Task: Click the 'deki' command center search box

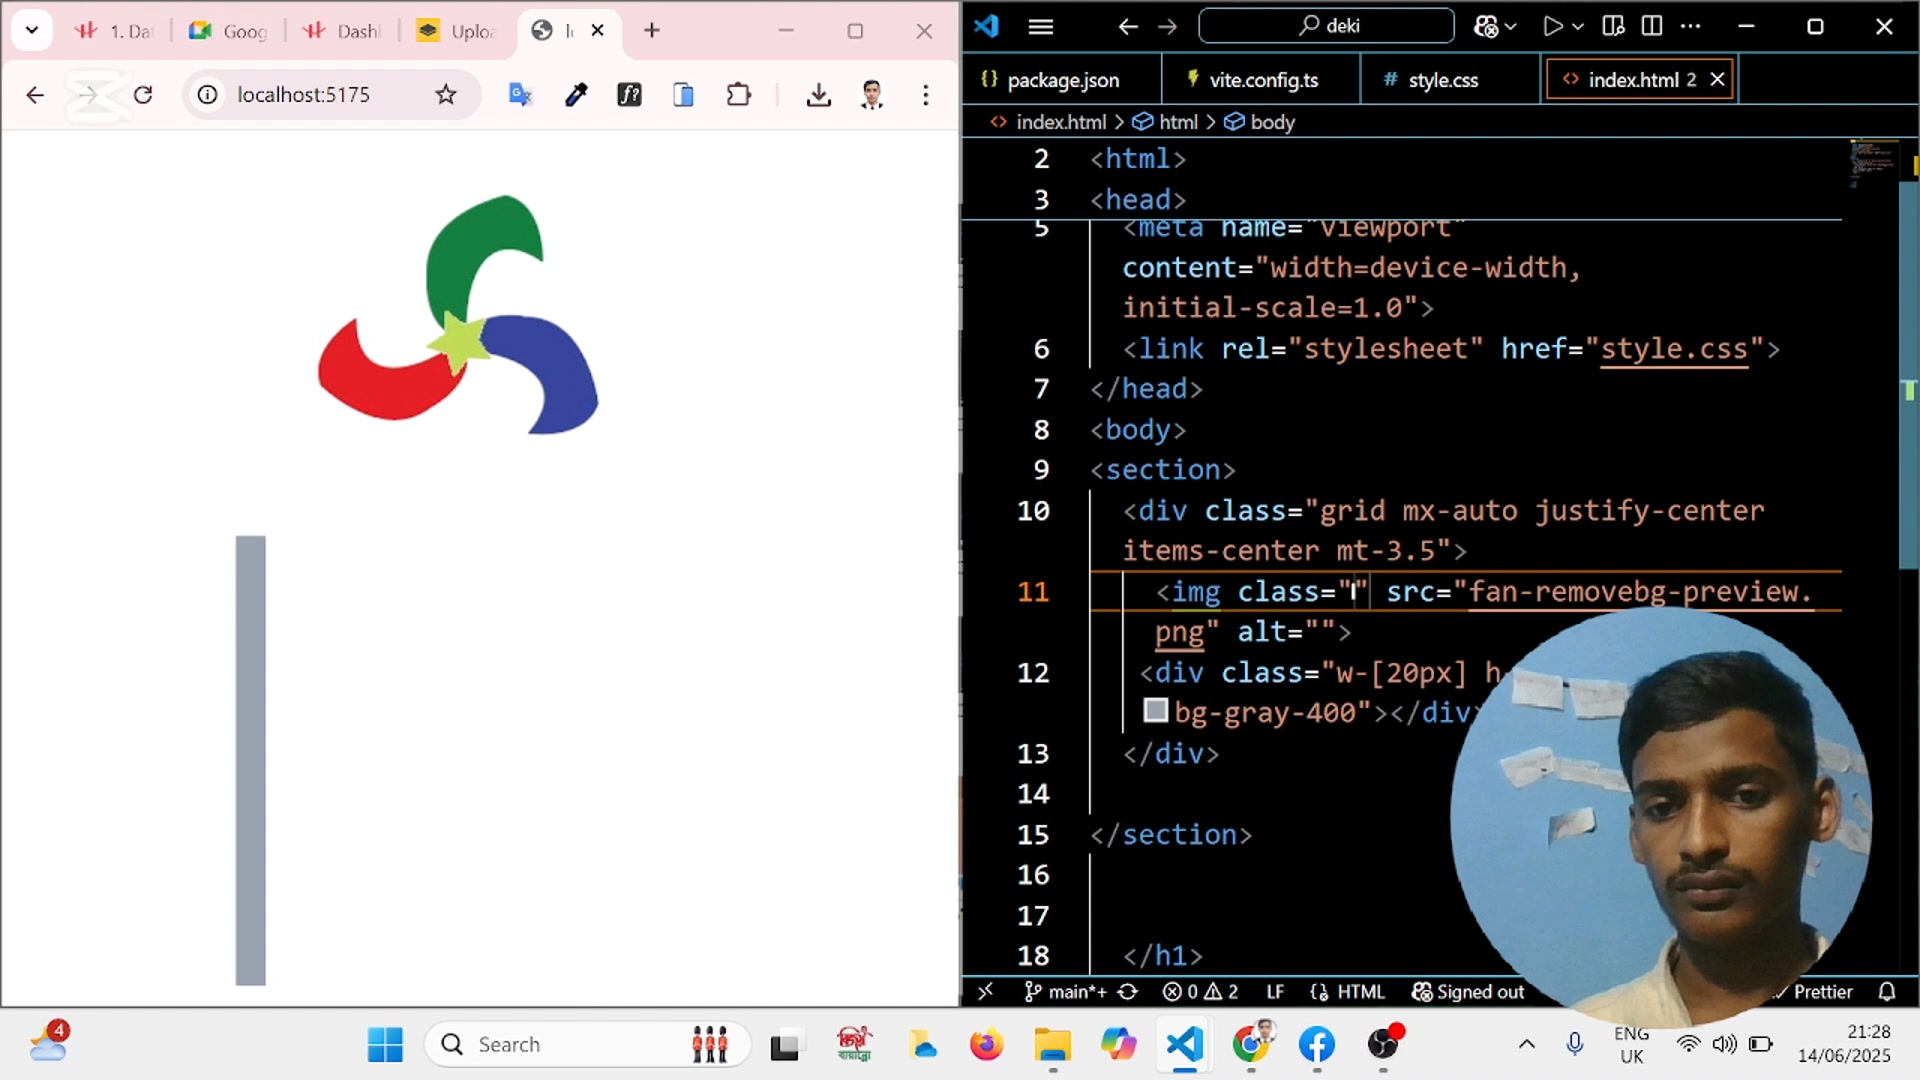Action: tap(1326, 26)
